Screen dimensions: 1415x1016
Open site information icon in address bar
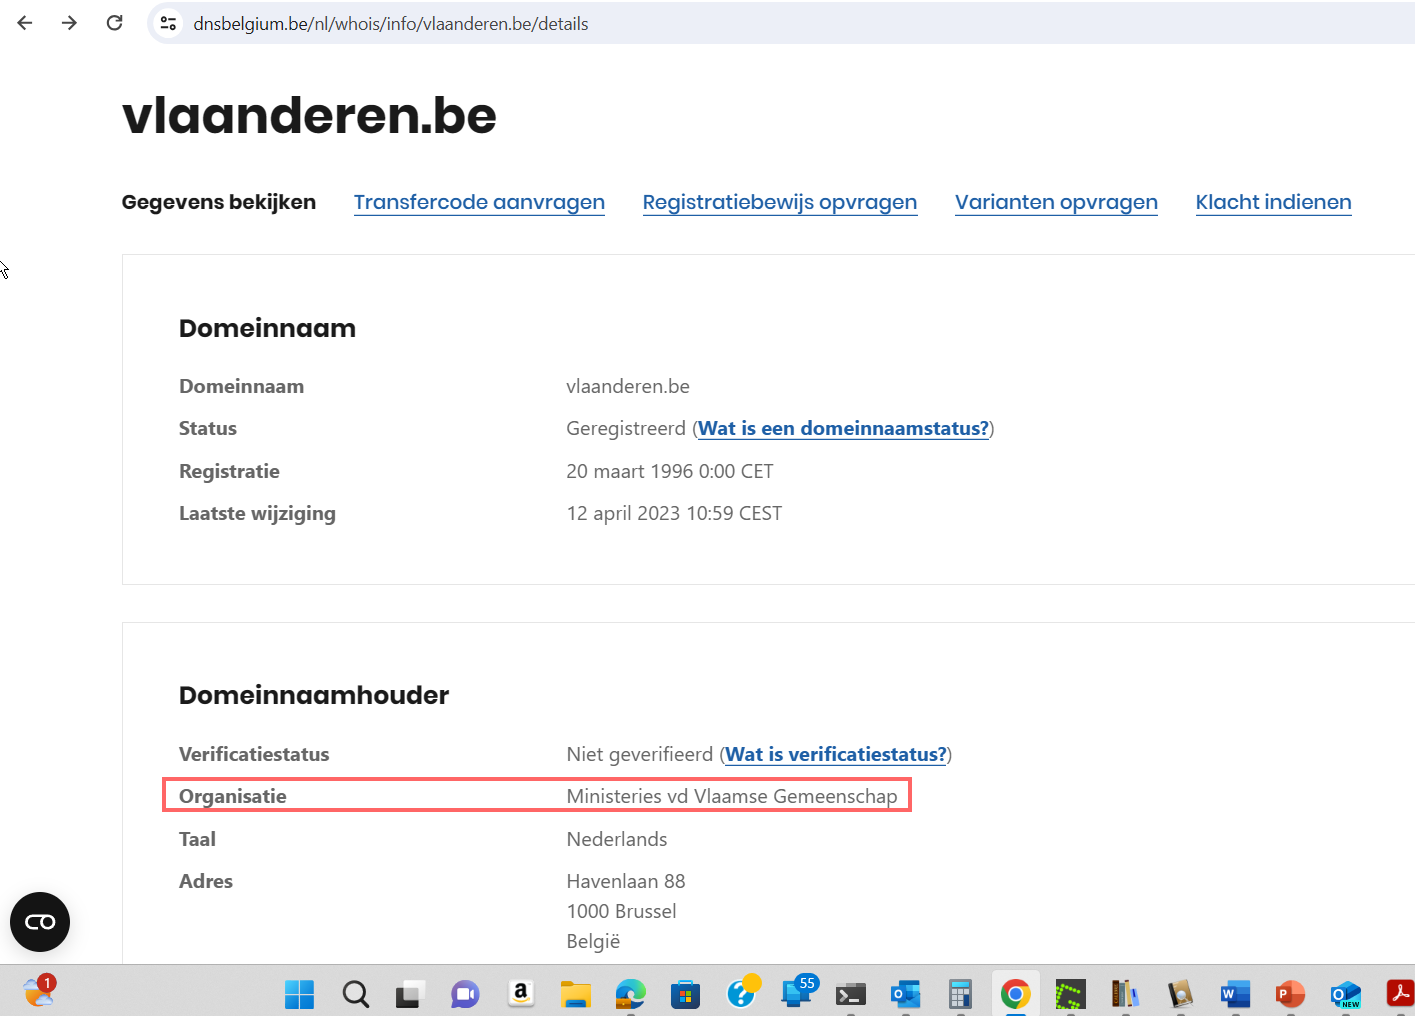(x=168, y=23)
